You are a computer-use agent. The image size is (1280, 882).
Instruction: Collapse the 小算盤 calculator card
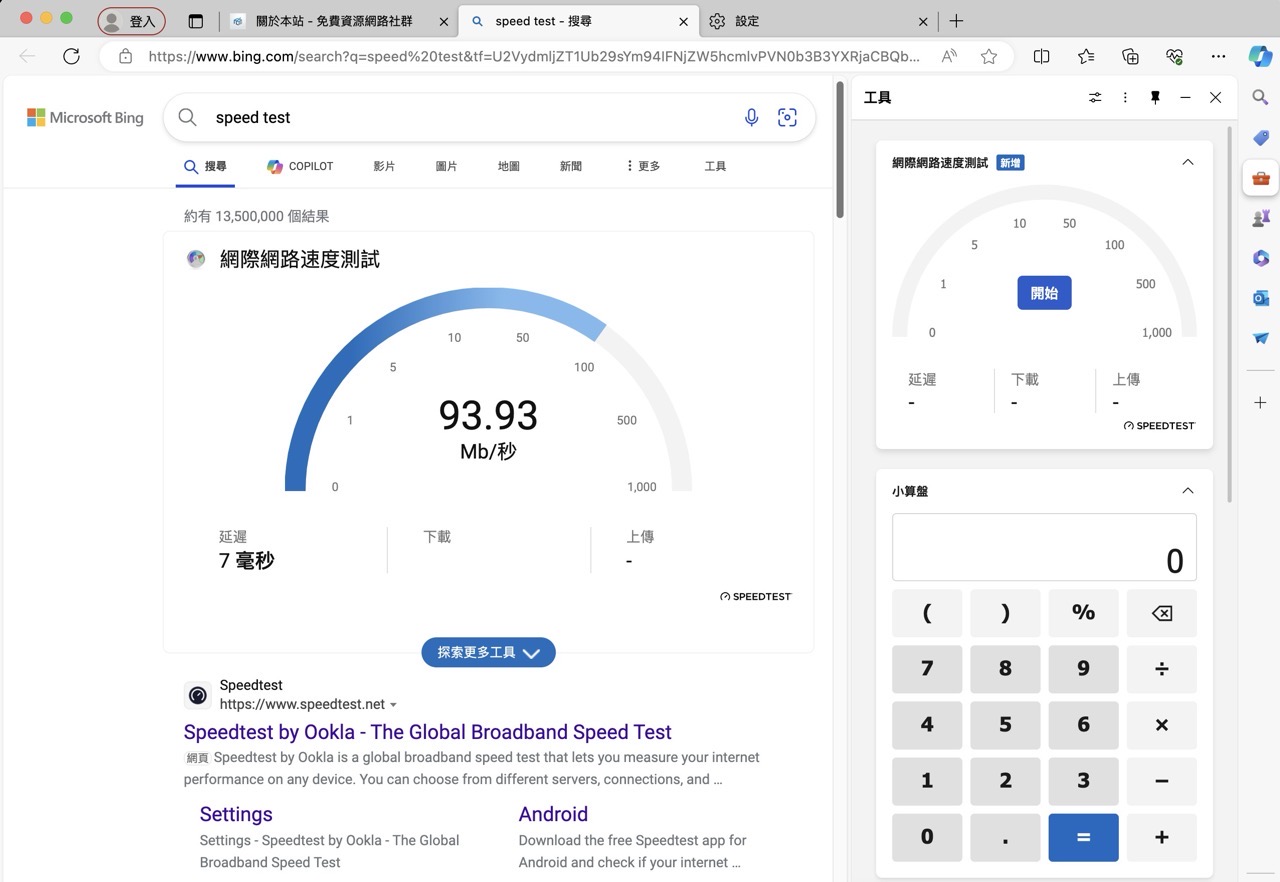point(1188,490)
